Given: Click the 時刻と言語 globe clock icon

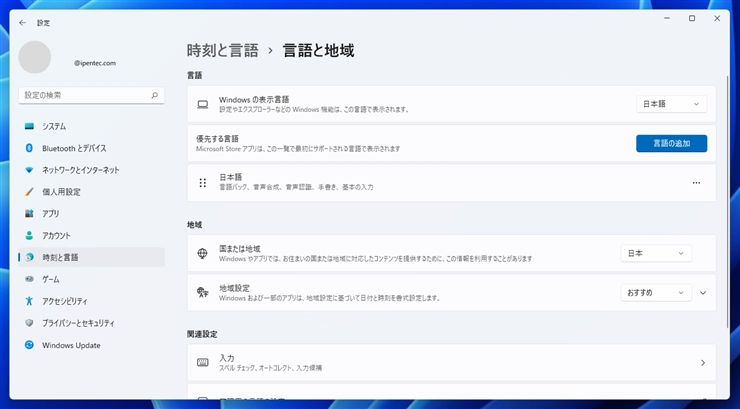Looking at the screenshot, I should [x=29, y=257].
